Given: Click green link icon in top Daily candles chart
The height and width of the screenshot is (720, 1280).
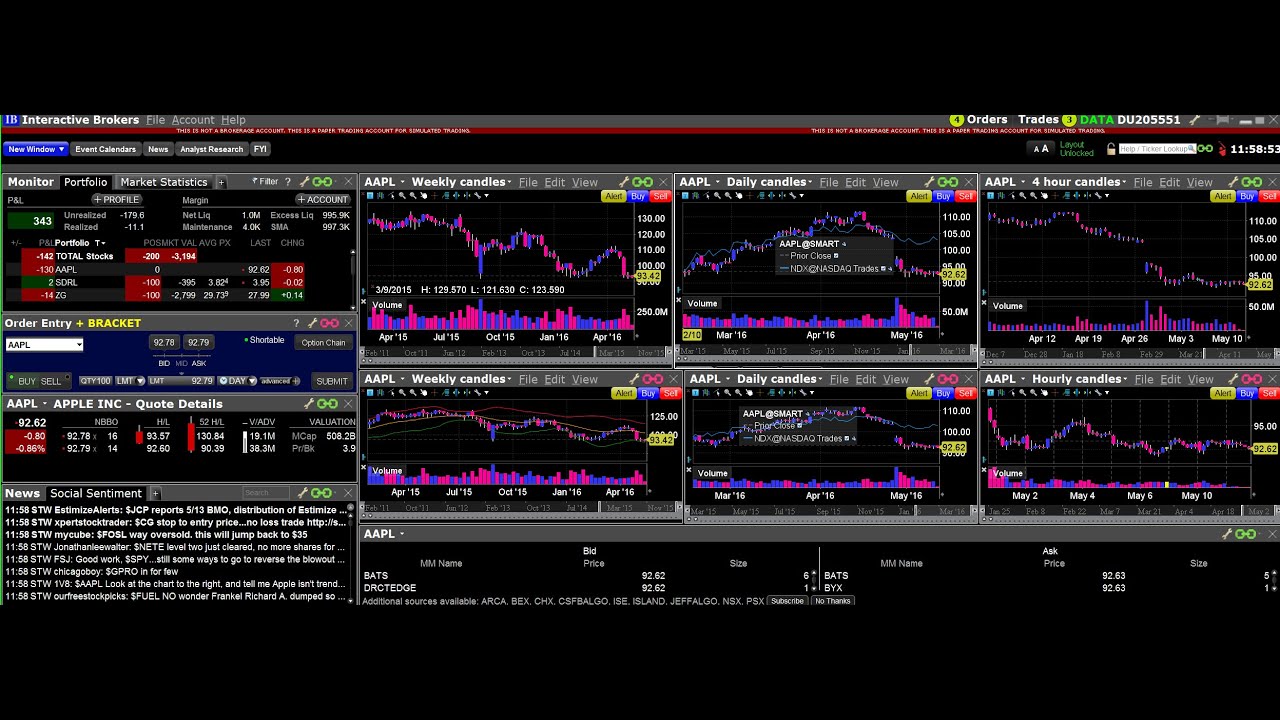Looking at the screenshot, I should [x=947, y=182].
